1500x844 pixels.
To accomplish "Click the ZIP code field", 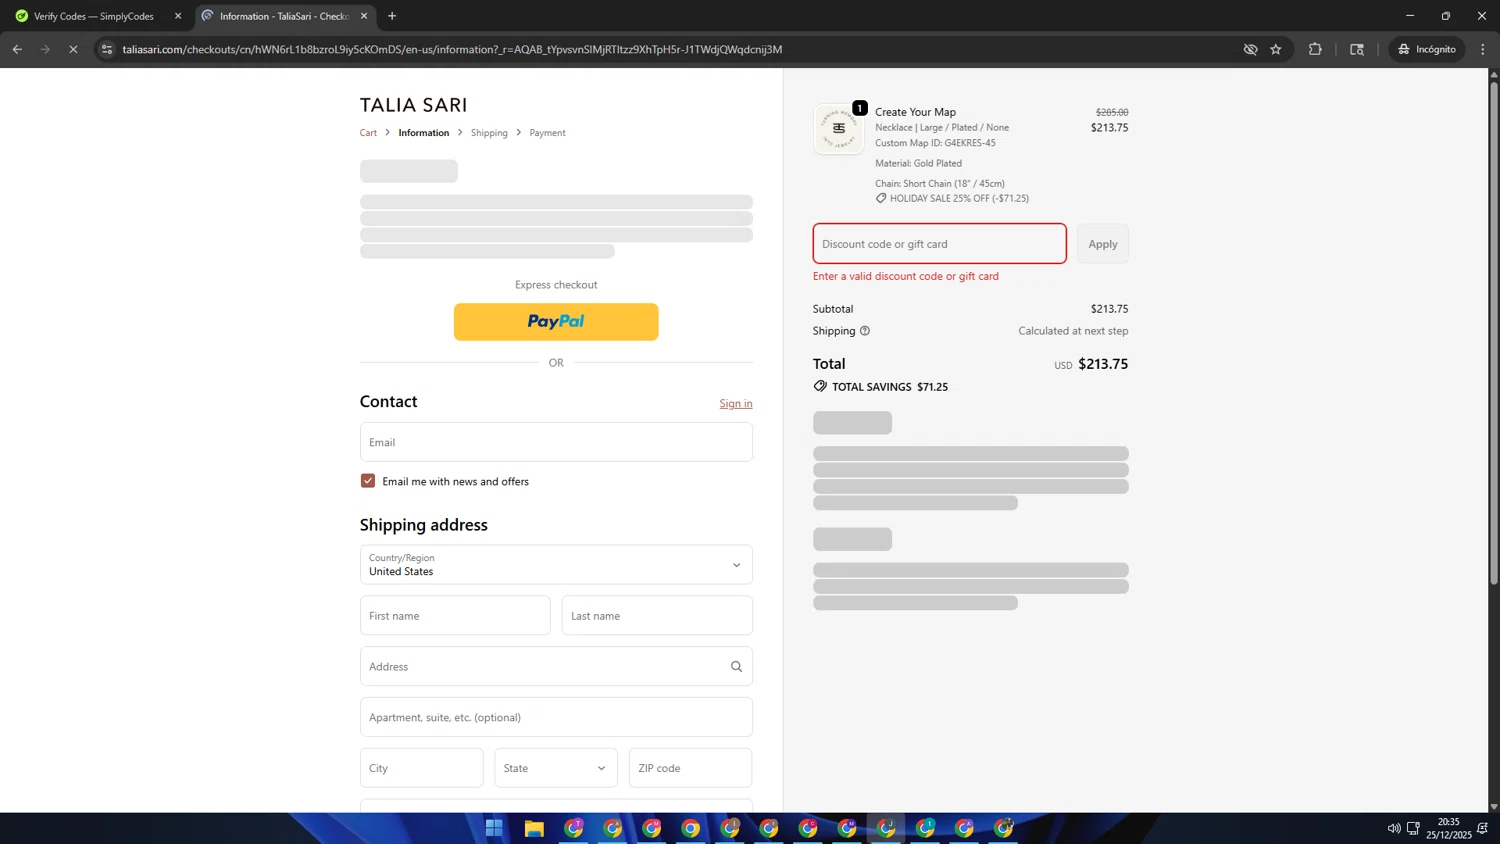I will [x=690, y=768].
